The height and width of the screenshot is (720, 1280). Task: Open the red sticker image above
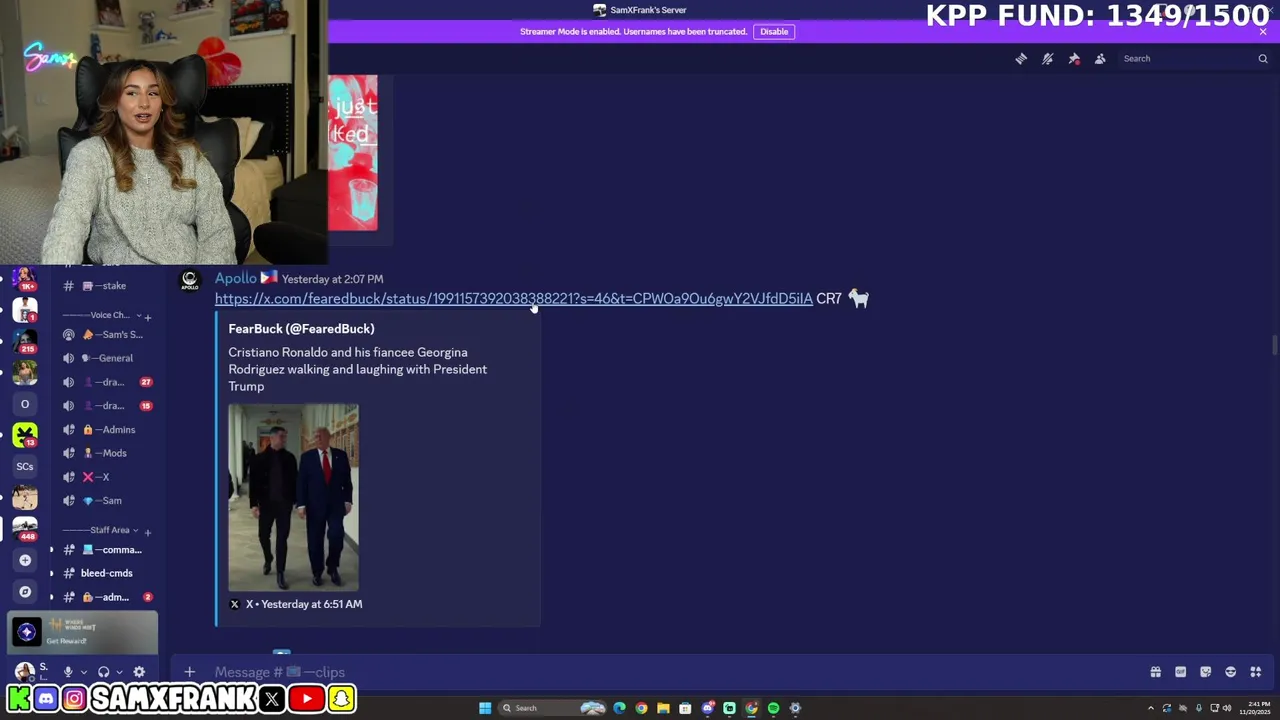click(x=353, y=152)
